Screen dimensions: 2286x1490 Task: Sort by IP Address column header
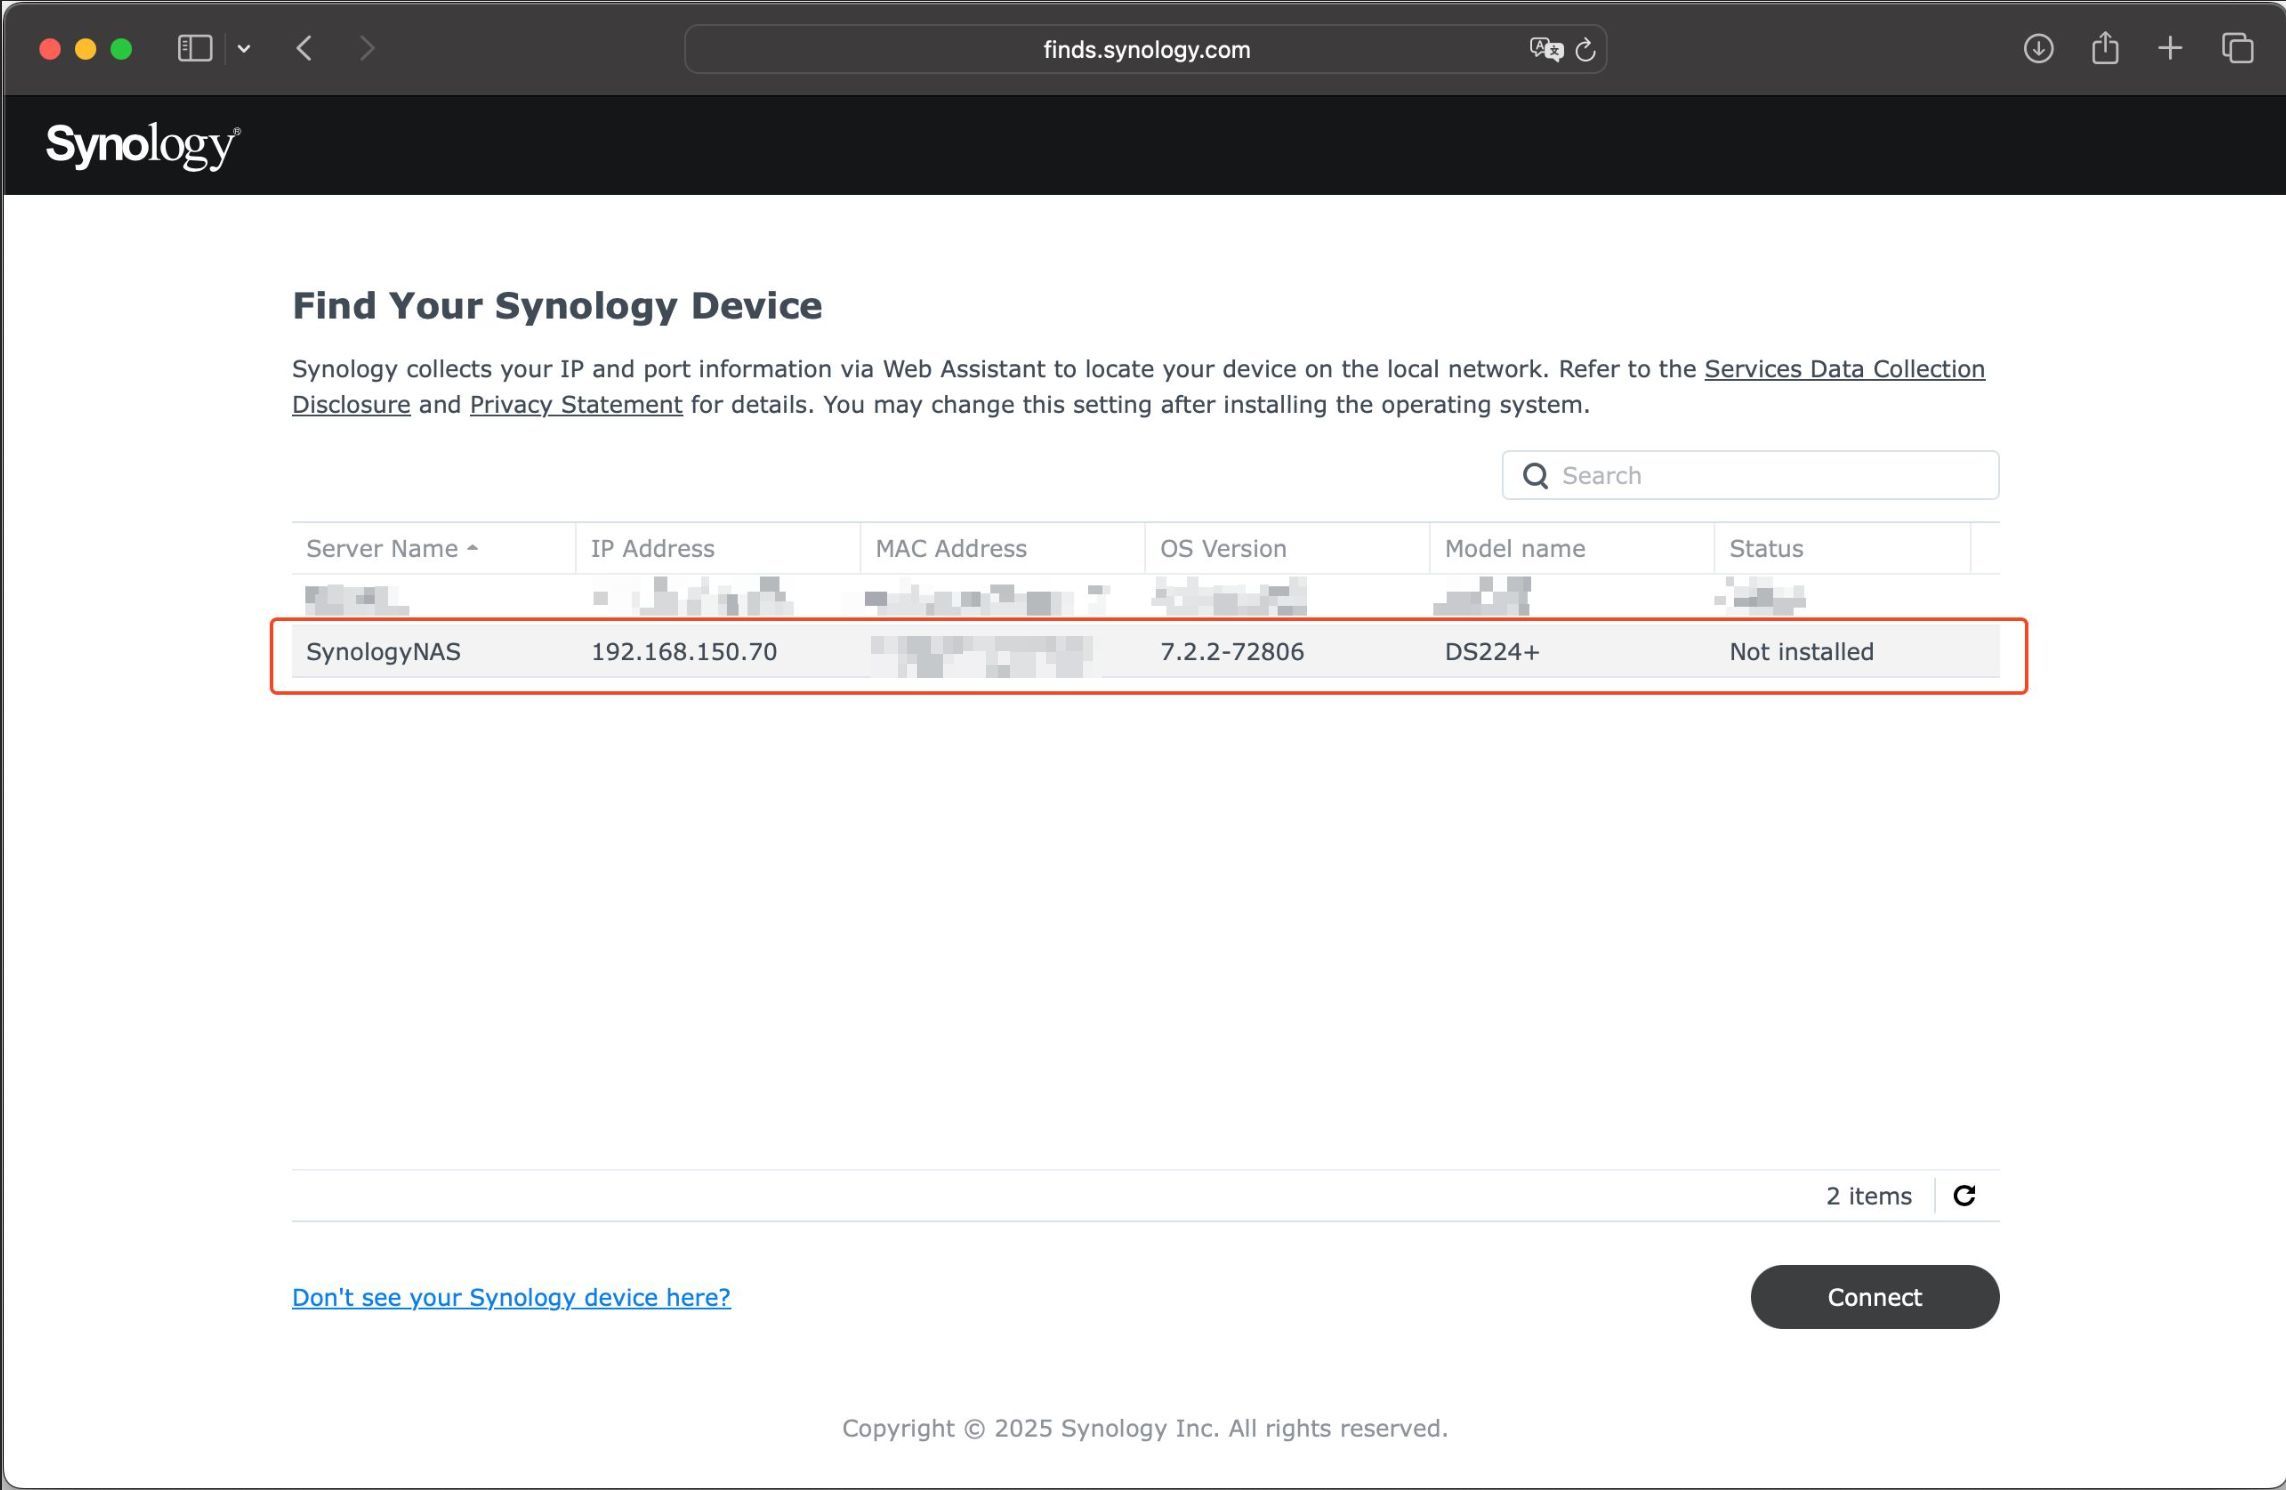point(652,549)
